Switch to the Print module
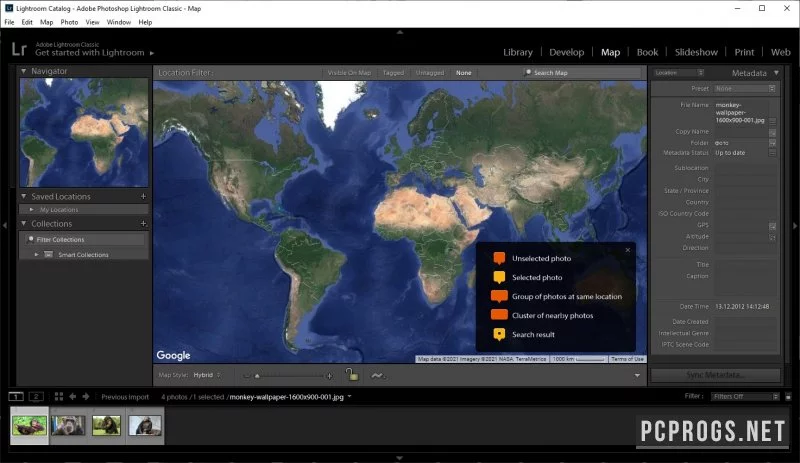The height and width of the screenshot is (463, 800). [744, 52]
